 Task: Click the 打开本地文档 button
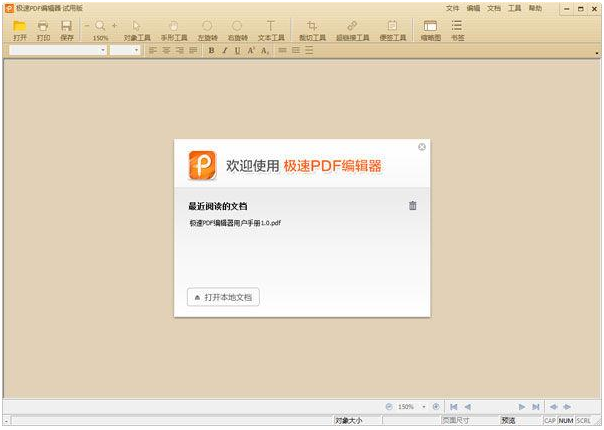pyautogui.click(x=223, y=297)
